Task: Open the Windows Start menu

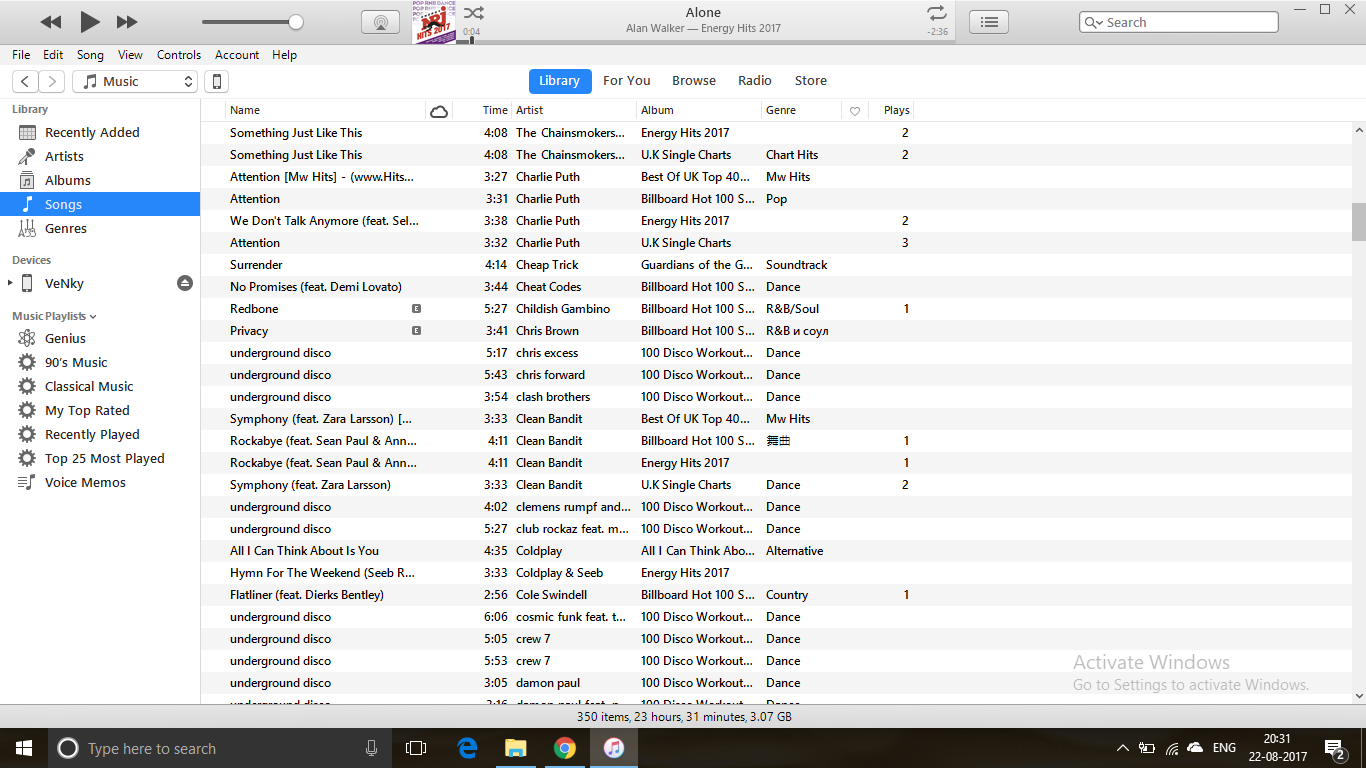Action: pos(23,748)
